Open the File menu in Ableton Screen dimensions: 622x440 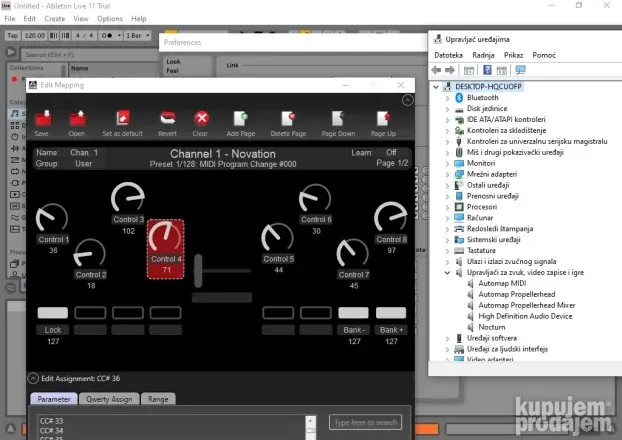click(10, 19)
